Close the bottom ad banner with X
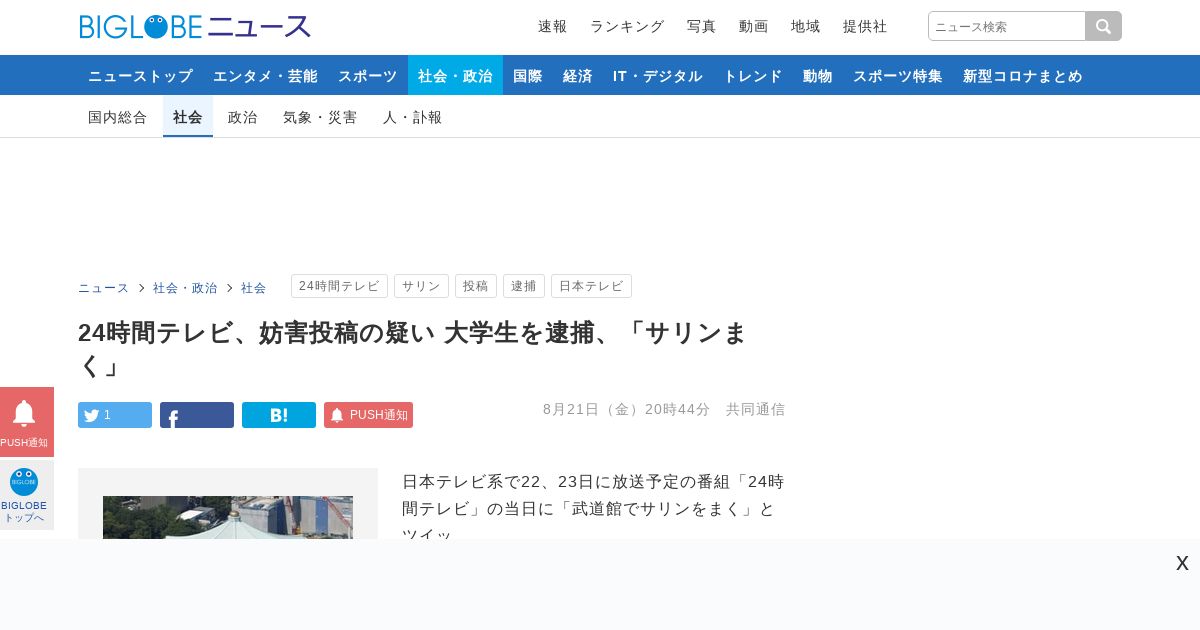Image resolution: width=1200 pixels, height=630 pixels. tap(1182, 563)
